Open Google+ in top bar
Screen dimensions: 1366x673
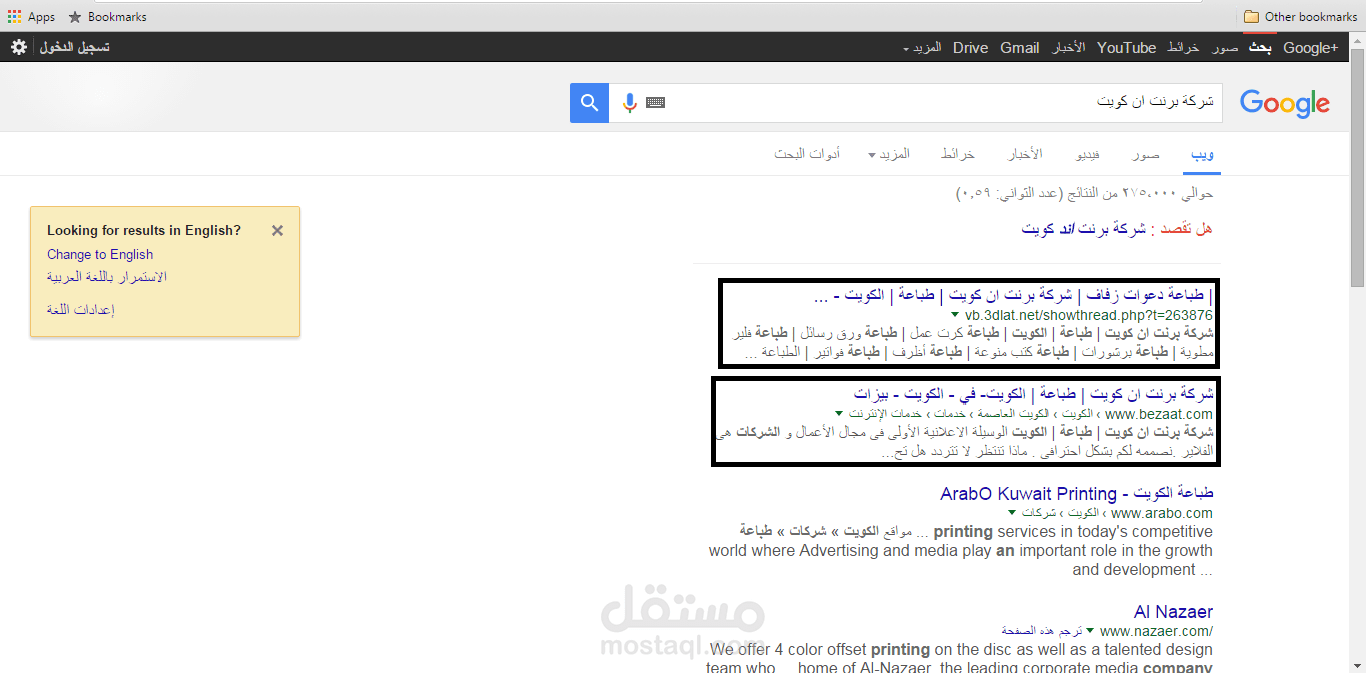(1310, 47)
